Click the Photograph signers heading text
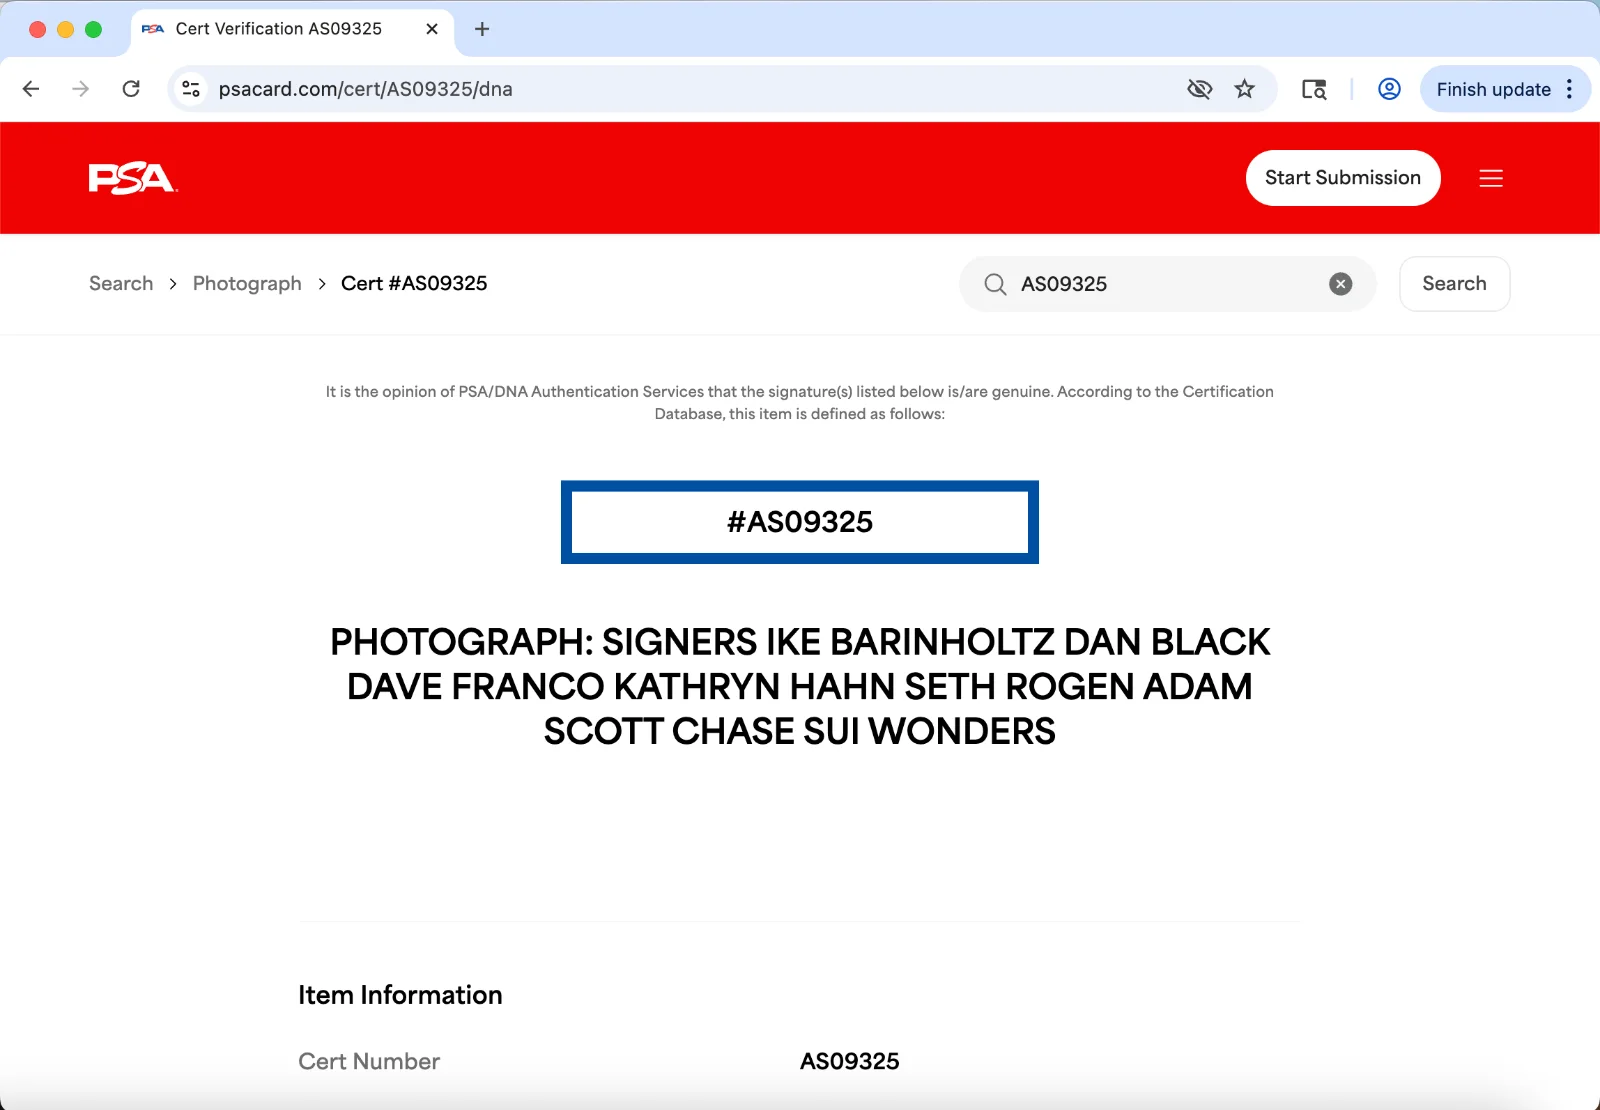The image size is (1600, 1110). coord(800,687)
